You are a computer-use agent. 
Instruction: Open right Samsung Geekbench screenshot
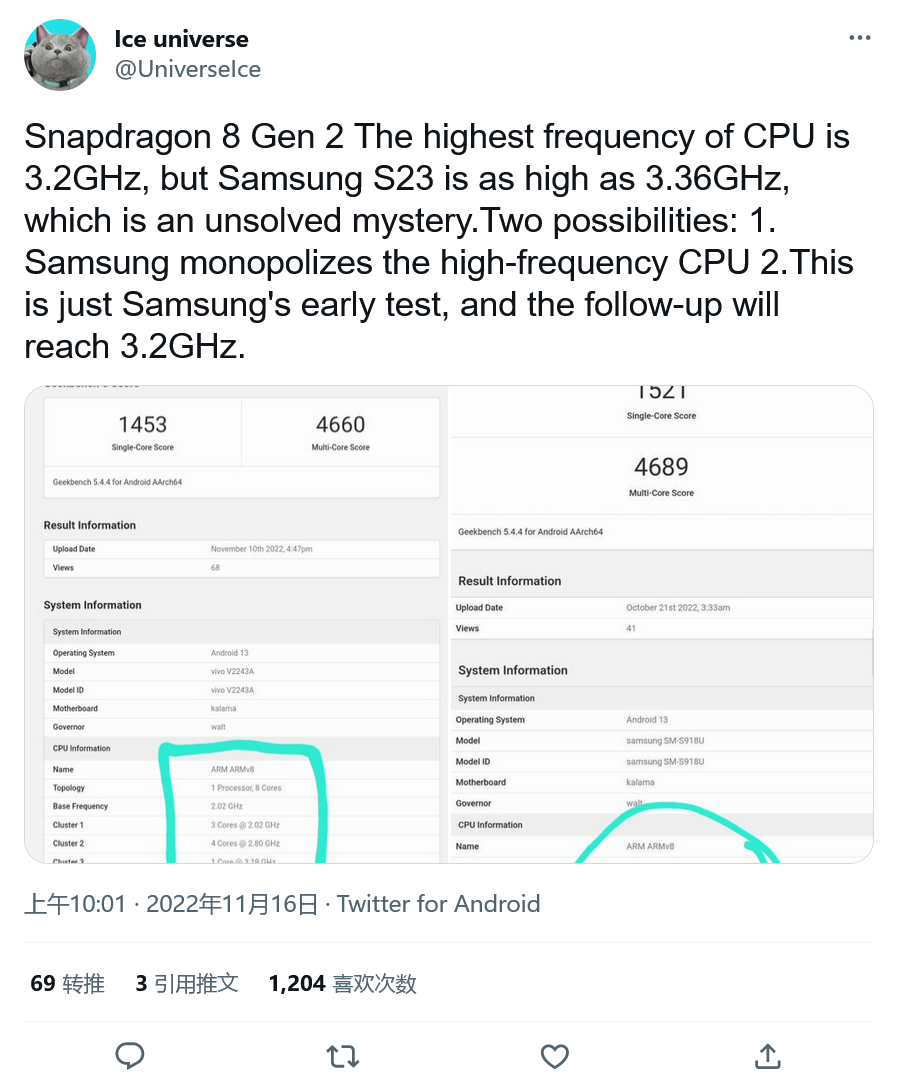(x=661, y=624)
